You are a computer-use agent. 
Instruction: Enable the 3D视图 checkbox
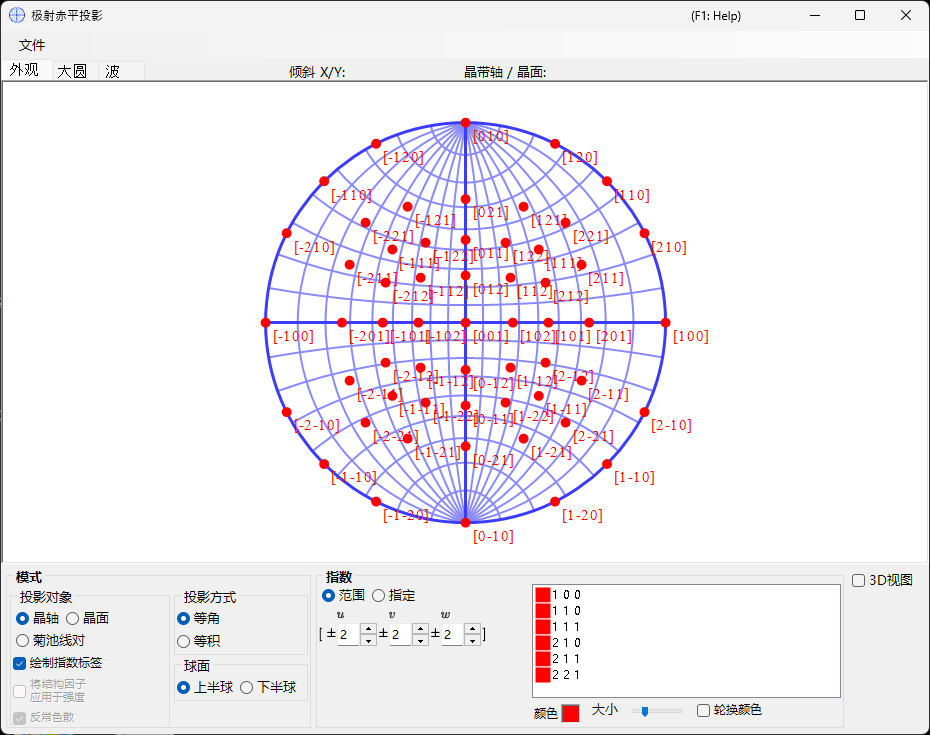pos(858,581)
